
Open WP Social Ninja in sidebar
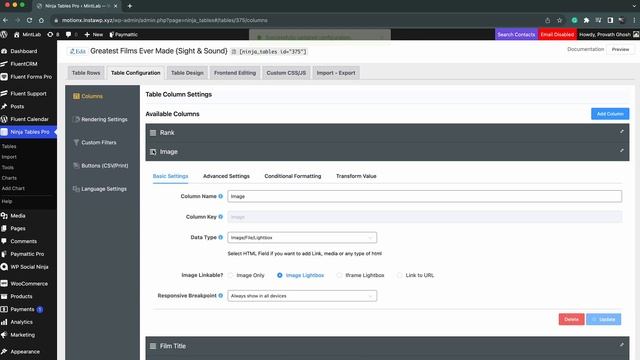[28, 267]
